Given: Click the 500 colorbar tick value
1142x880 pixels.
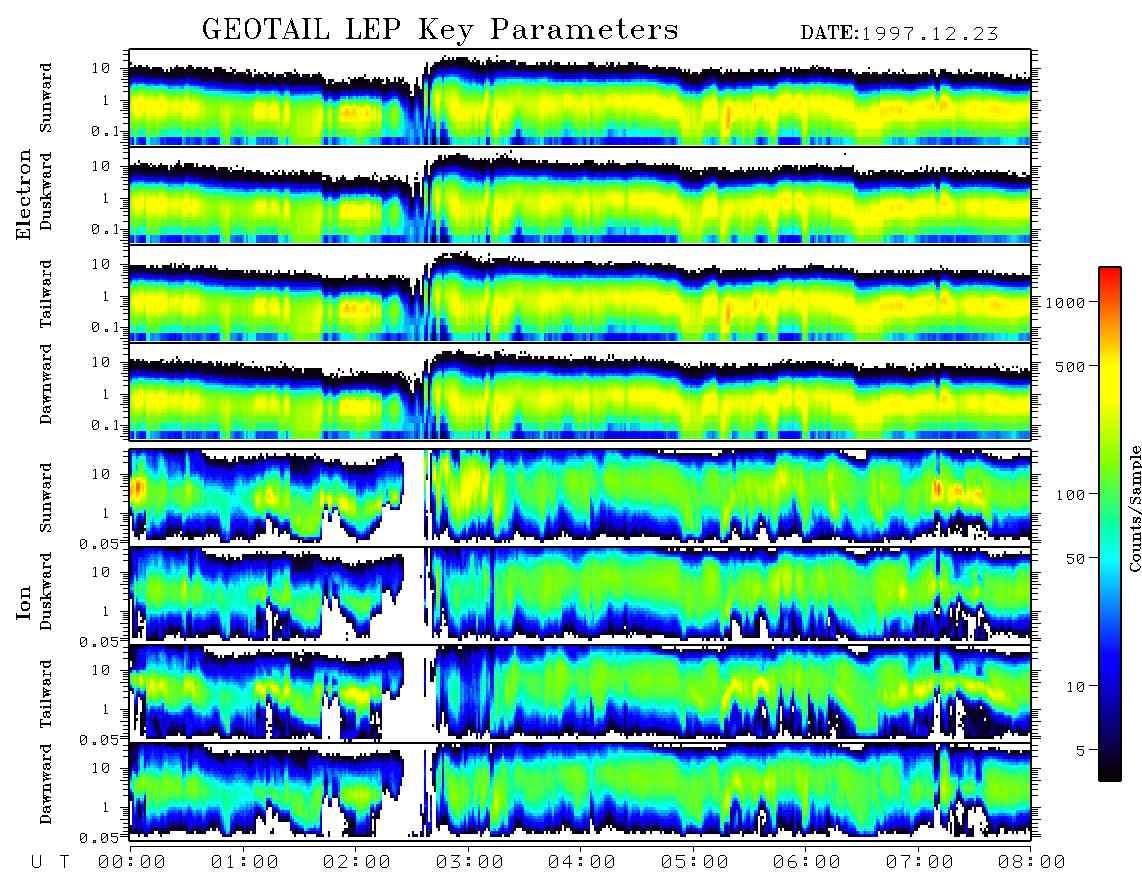Looking at the screenshot, I should coord(1071,366).
